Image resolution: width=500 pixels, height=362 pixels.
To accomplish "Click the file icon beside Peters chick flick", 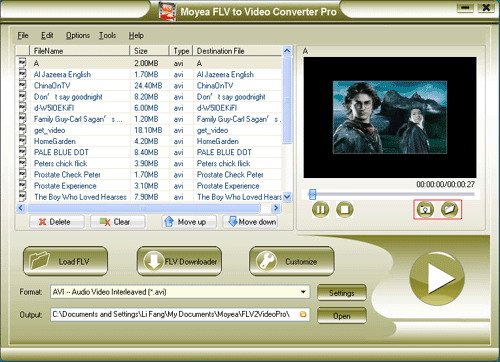I will 22,163.
